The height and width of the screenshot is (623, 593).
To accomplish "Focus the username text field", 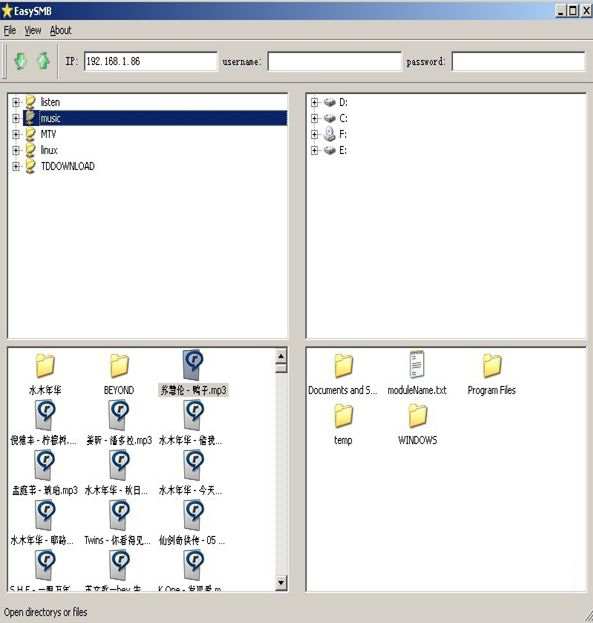I will [x=334, y=61].
